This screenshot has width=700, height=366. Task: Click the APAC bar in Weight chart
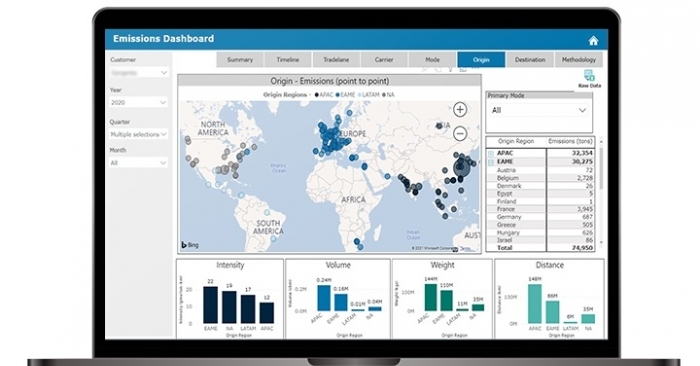(431, 297)
